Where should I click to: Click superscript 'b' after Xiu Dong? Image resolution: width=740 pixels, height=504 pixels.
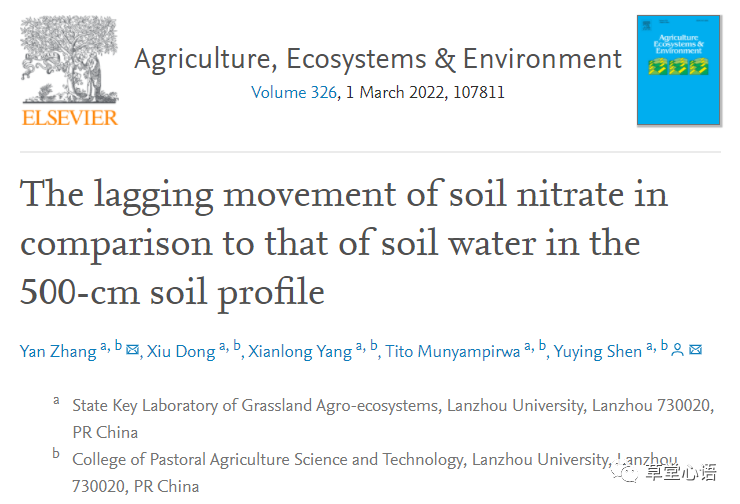pos(237,346)
